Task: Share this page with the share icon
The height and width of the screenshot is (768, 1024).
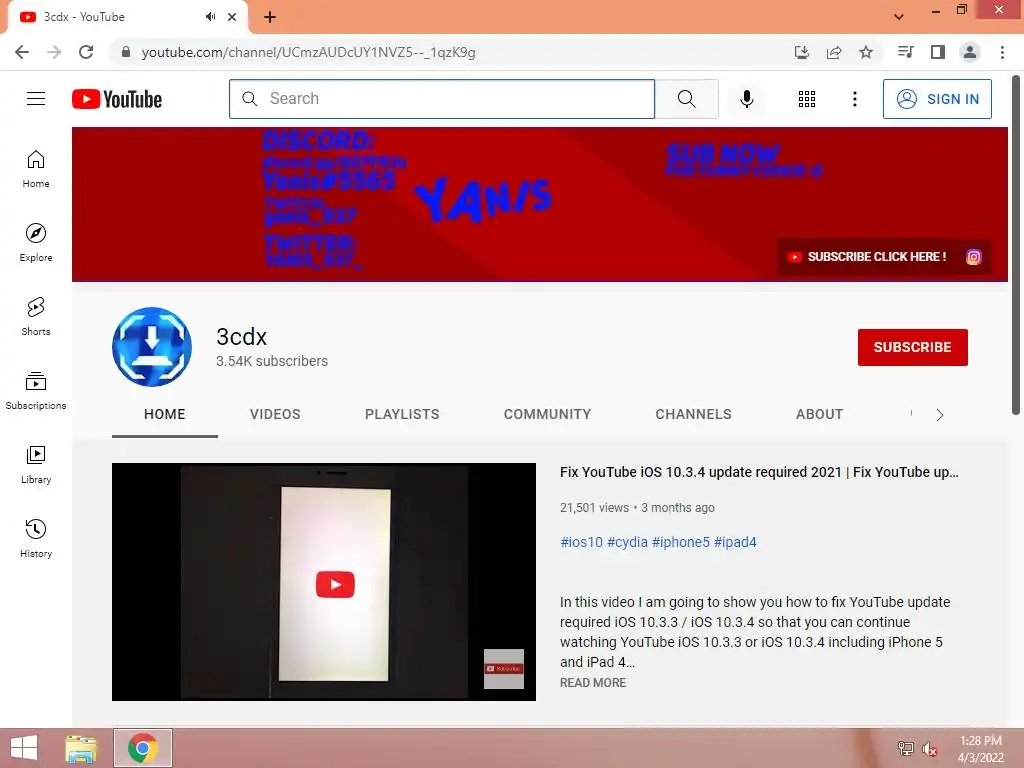Action: click(834, 52)
